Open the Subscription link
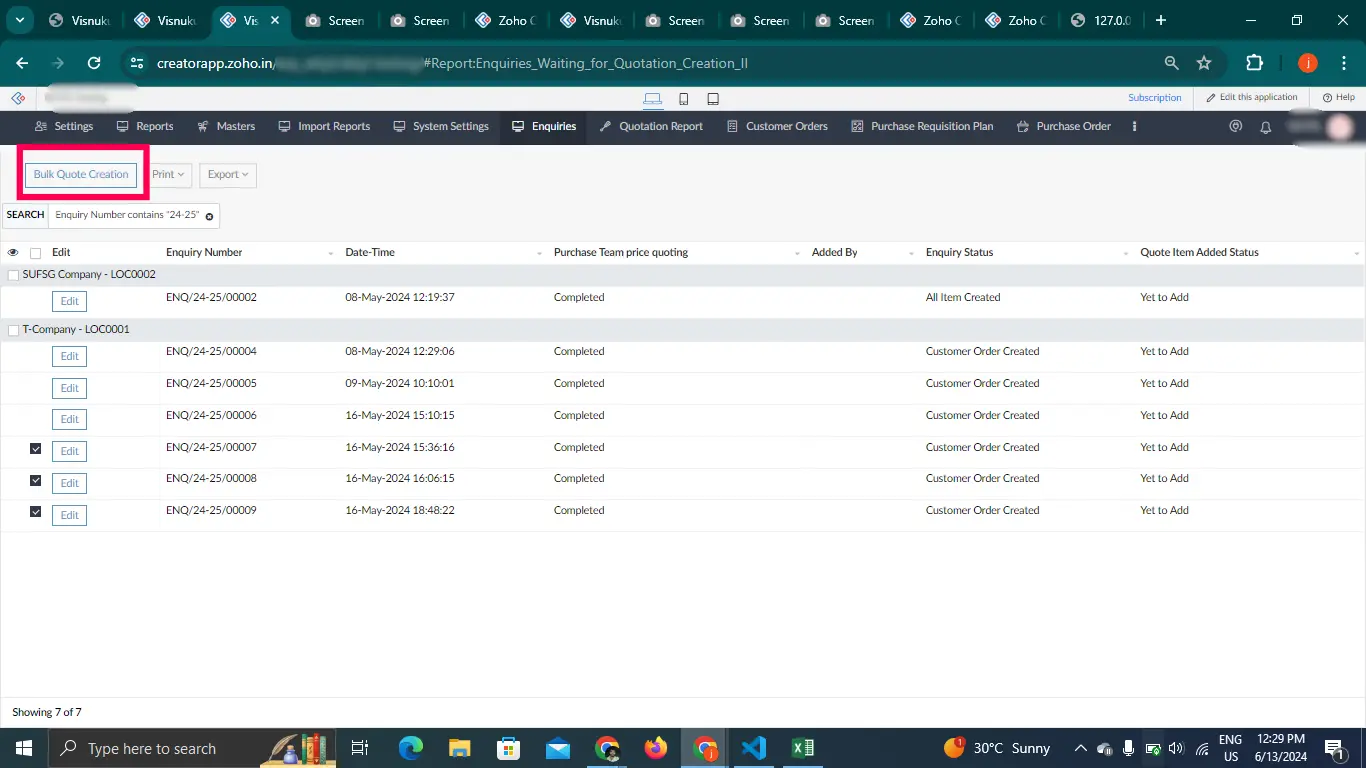Image resolution: width=1366 pixels, height=768 pixels. pyautogui.click(x=1155, y=97)
